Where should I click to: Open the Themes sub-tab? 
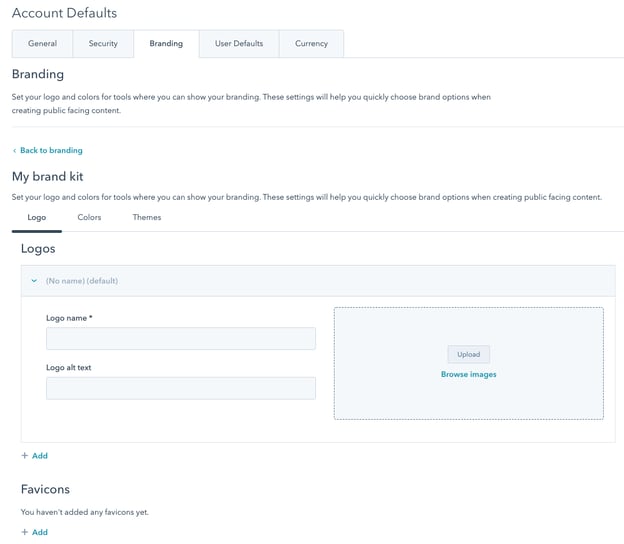pos(147,218)
